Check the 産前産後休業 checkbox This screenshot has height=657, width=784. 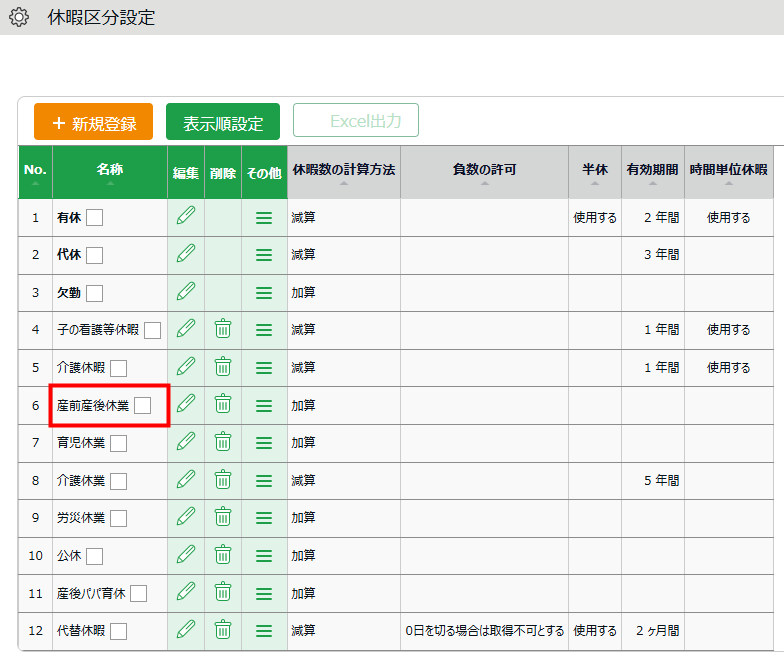pyautogui.click(x=142, y=406)
